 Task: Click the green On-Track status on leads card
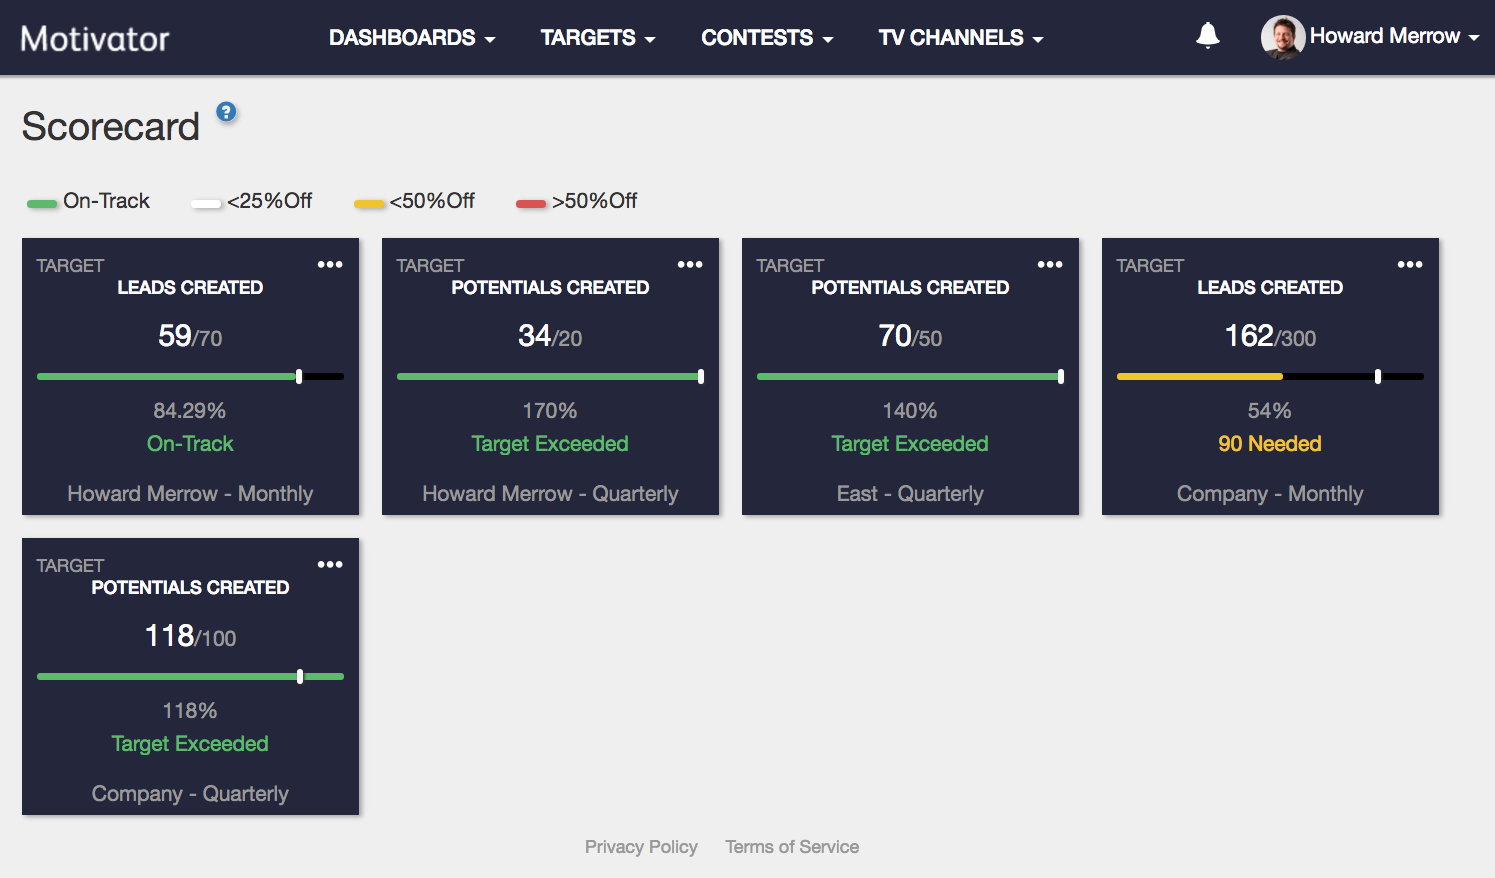(x=190, y=444)
